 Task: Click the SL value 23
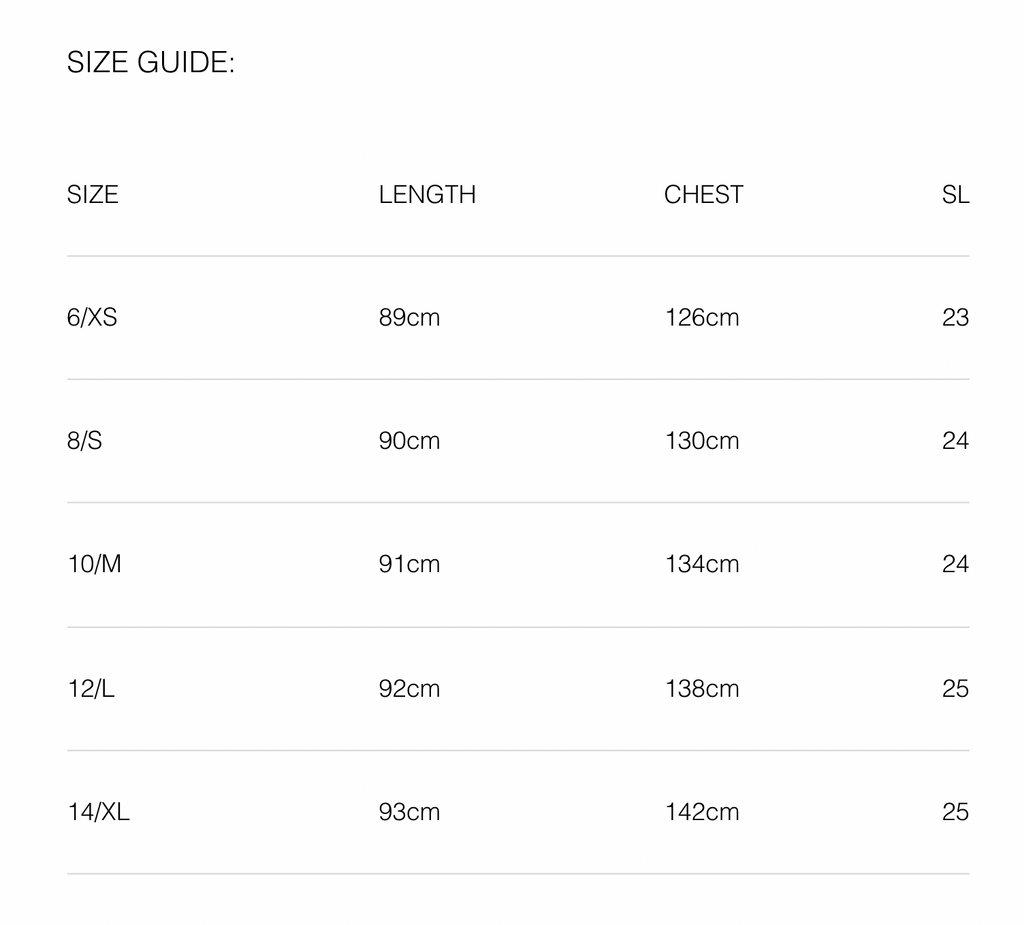pyautogui.click(x=955, y=317)
